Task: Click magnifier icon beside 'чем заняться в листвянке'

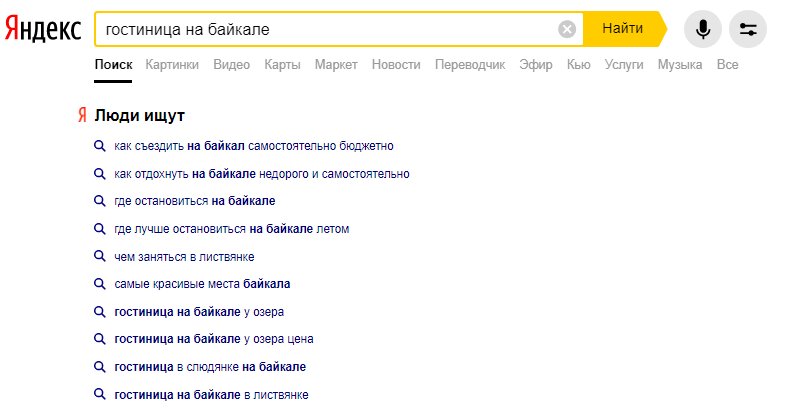Action: (100, 257)
